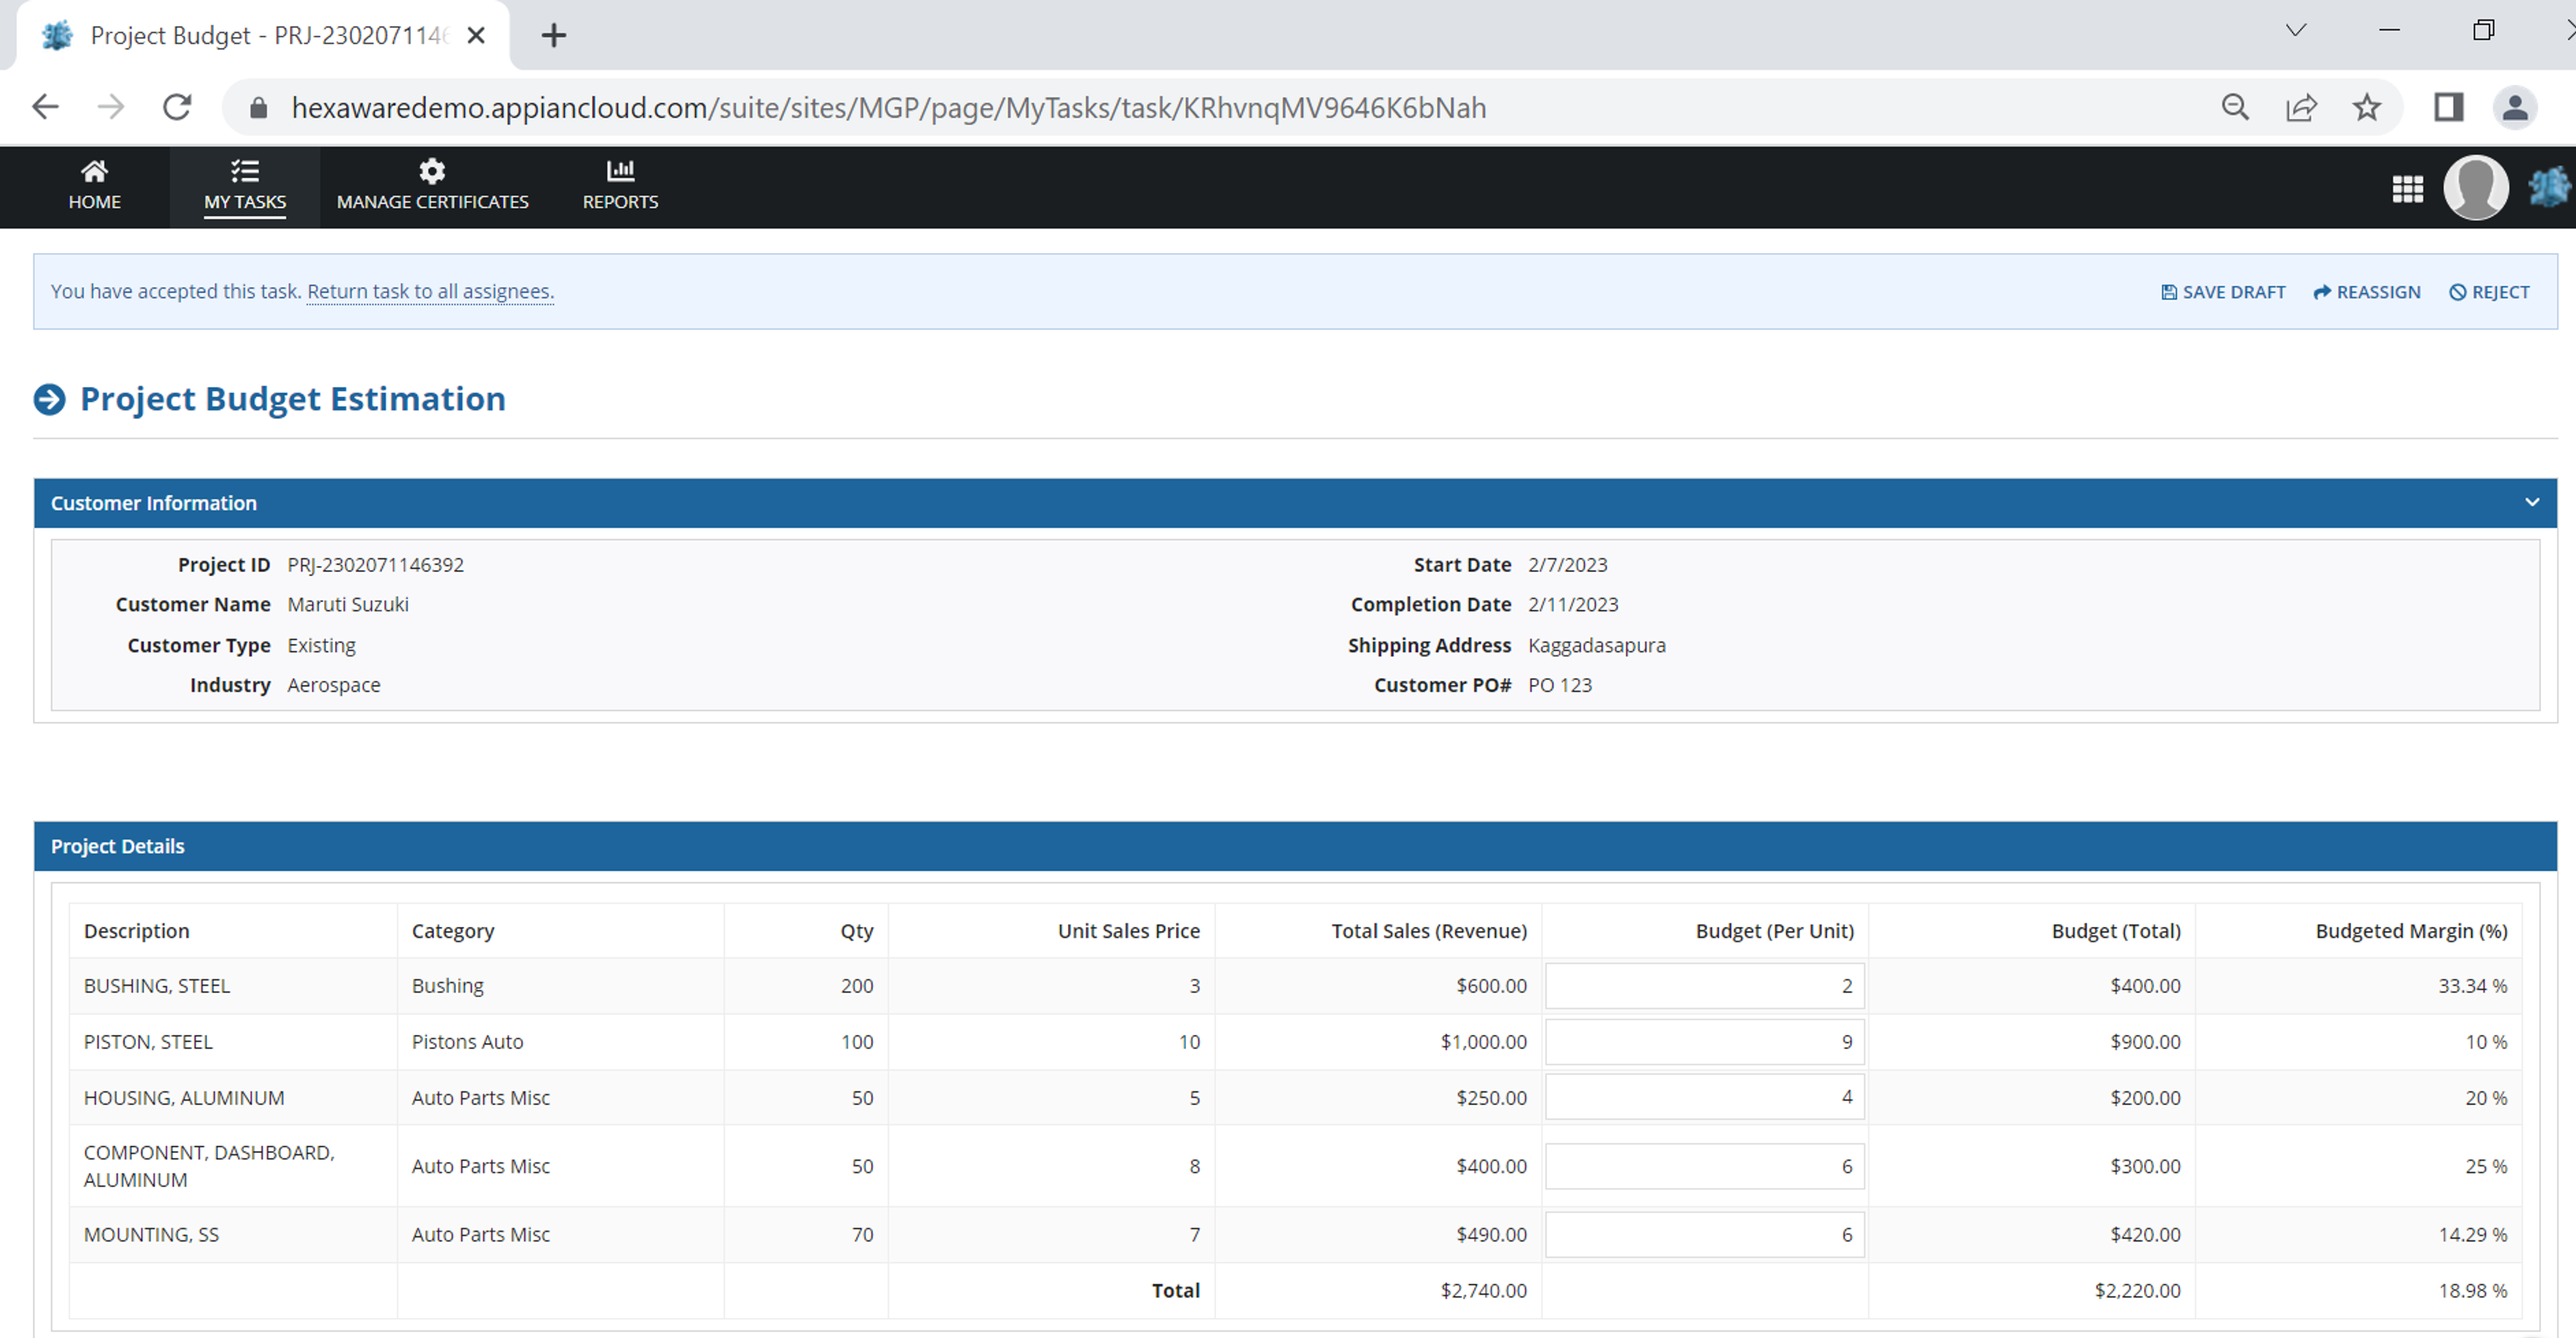The image size is (2576, 1338).
Task: Open the Reports page
Action: (620, 186)
